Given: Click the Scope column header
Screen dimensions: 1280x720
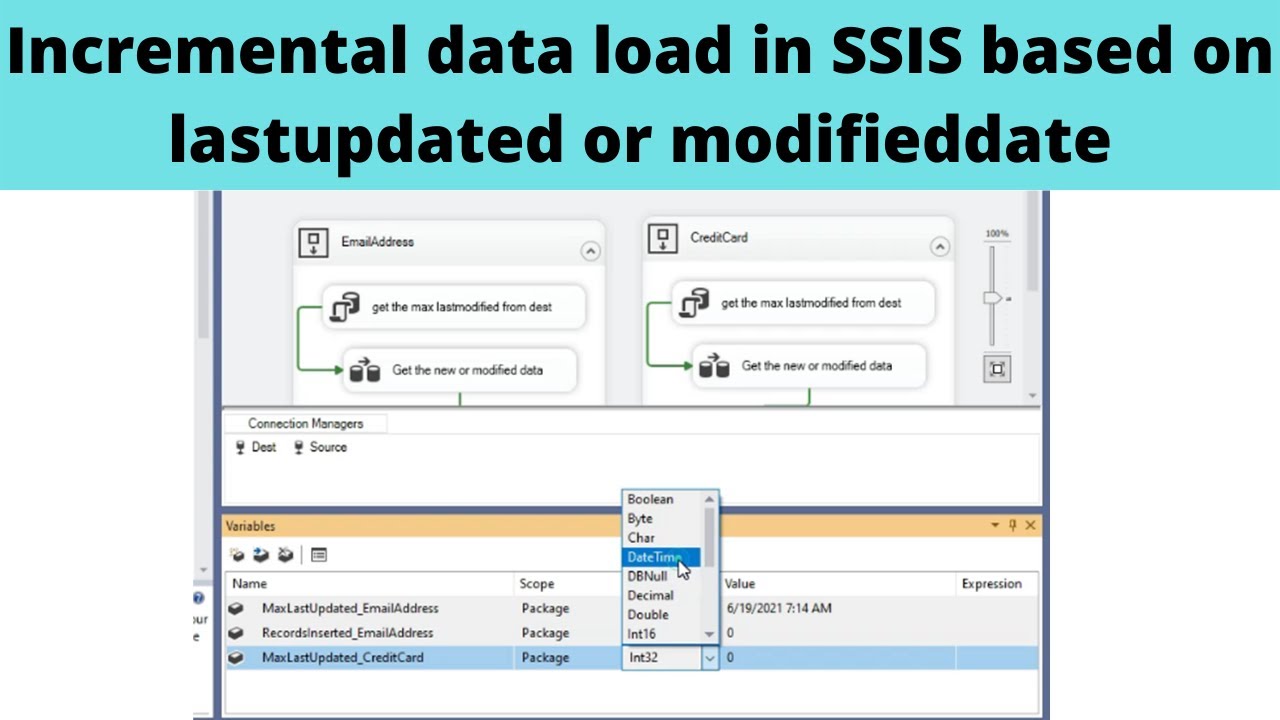Looking at the screenshot, I should (567, 584).
